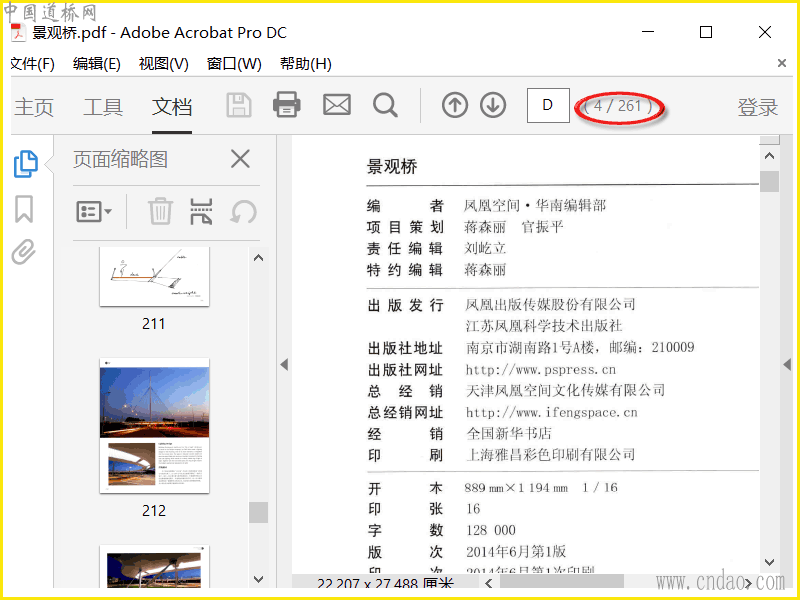Open the 文件(F) menu
Viewport: 800px width, 600px height.
click(32, 64)
